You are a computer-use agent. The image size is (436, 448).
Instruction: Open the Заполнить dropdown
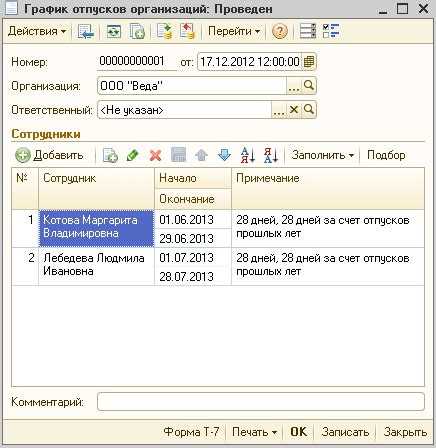(x=322, y=155)
